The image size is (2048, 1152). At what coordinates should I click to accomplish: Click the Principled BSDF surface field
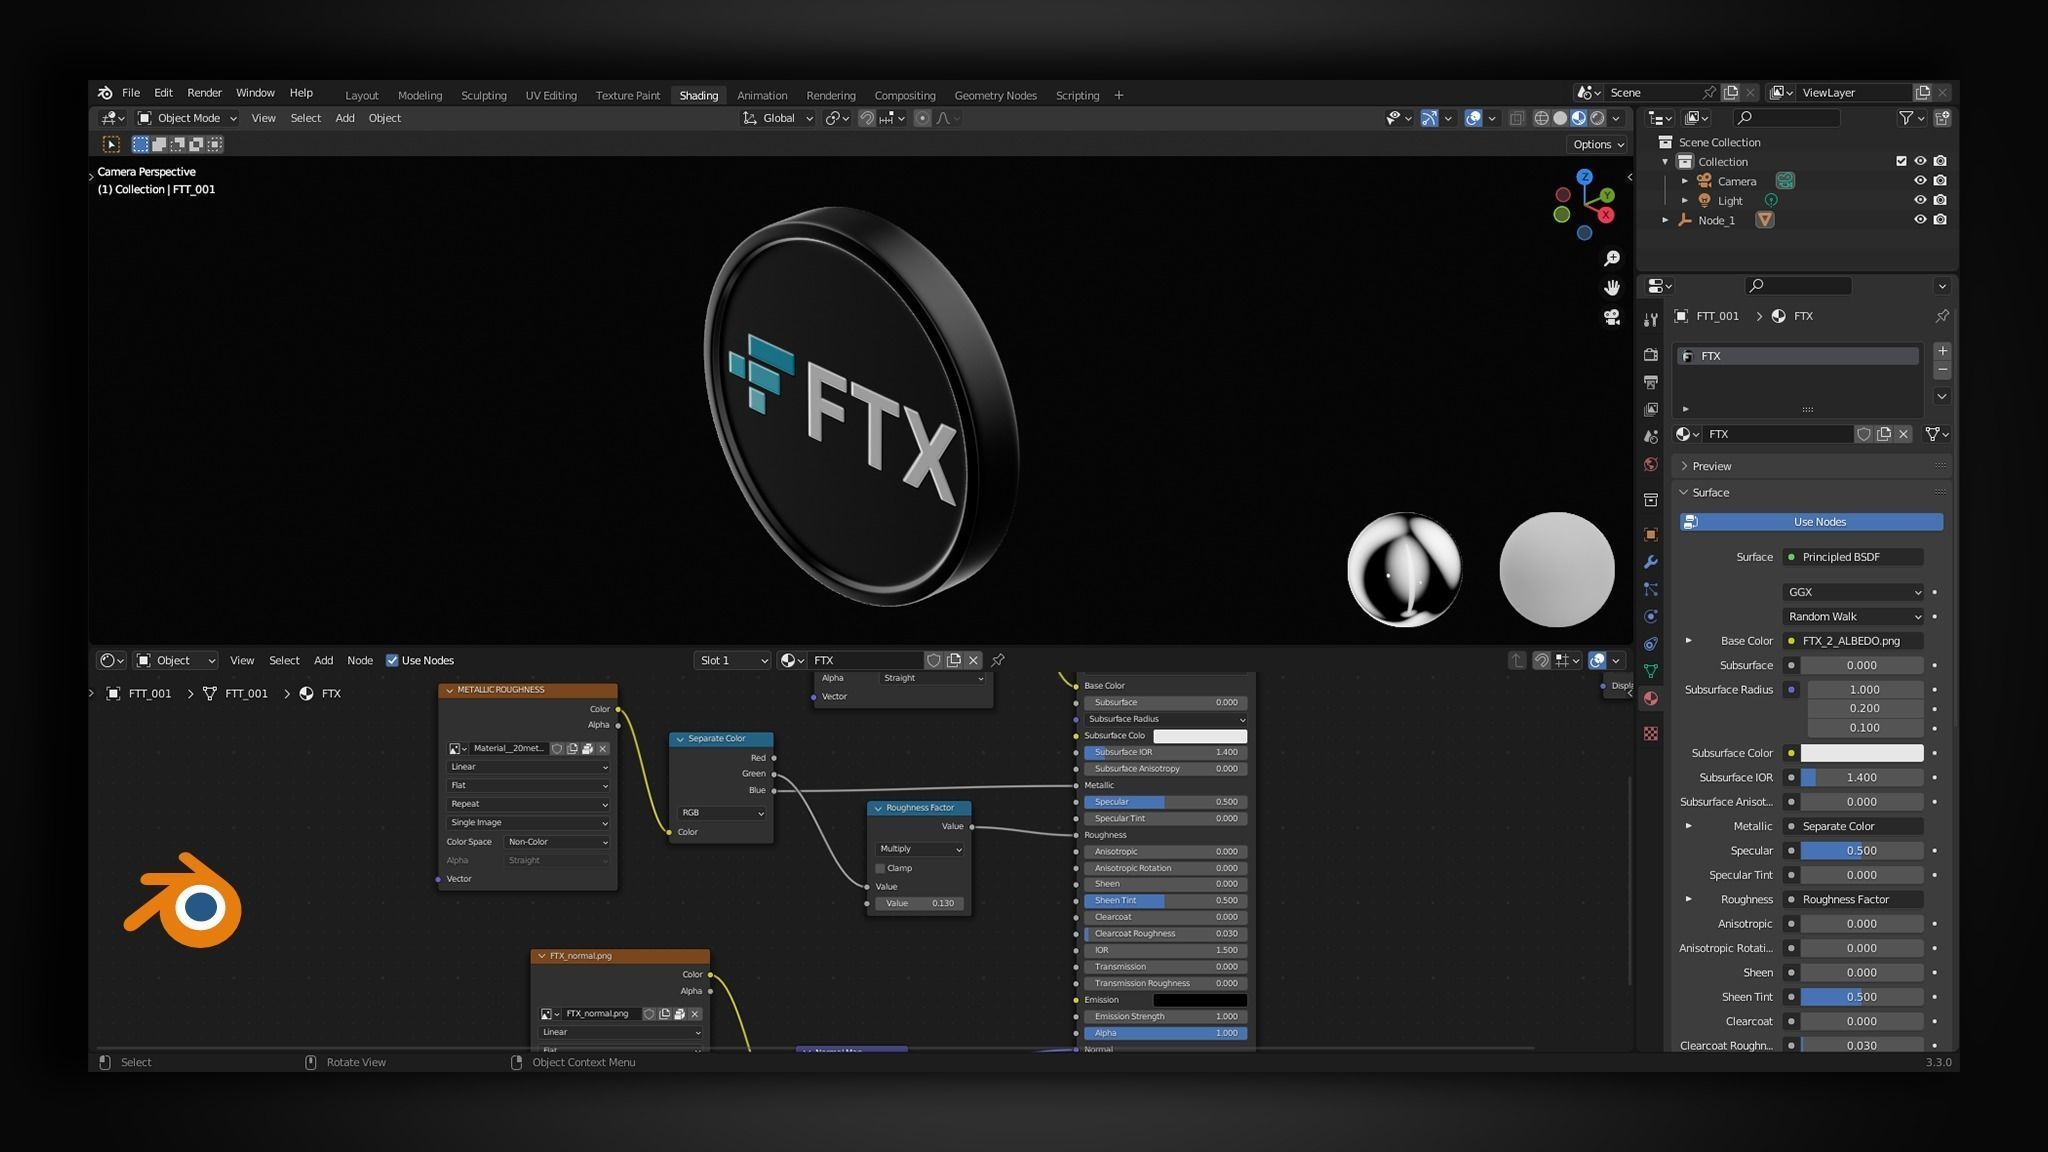pos(1853,557)
